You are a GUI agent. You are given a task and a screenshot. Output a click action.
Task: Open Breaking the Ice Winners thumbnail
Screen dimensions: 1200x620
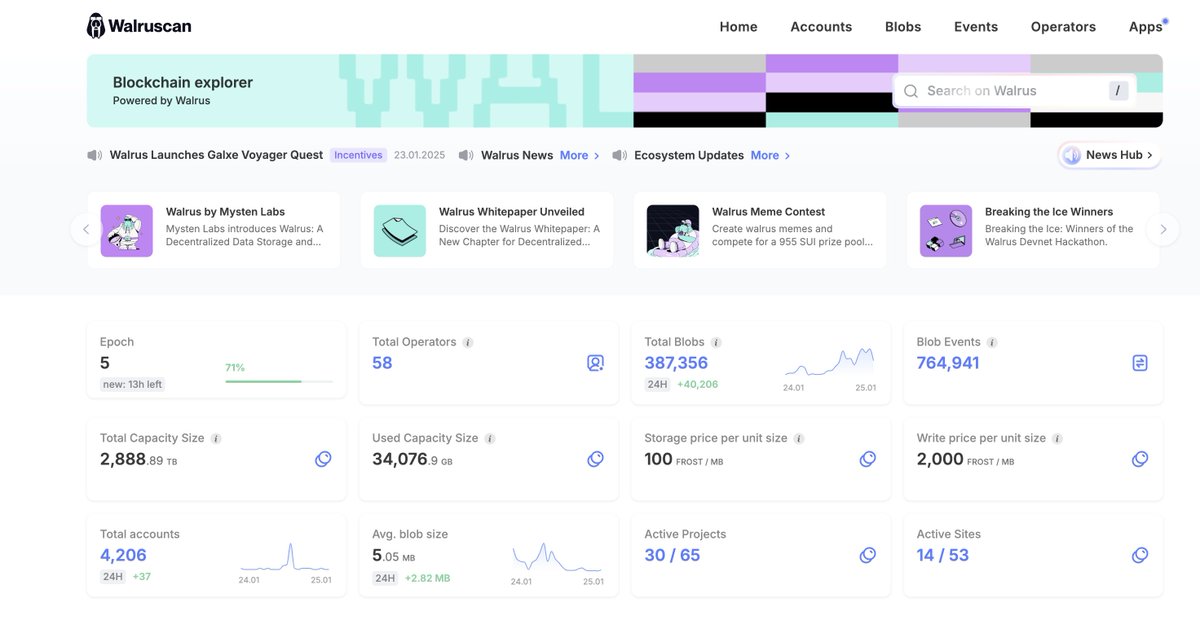click(946, 231)
